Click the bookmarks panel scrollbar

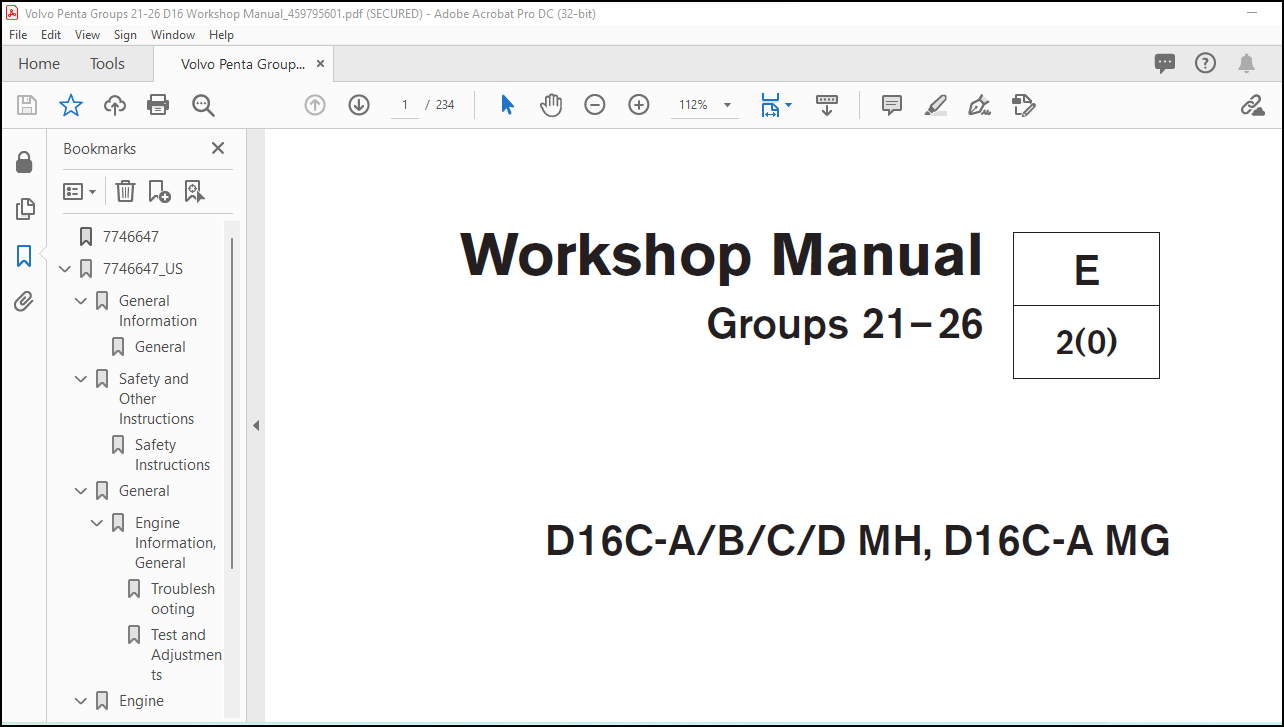pyautogui.click(x=233, y=404)
